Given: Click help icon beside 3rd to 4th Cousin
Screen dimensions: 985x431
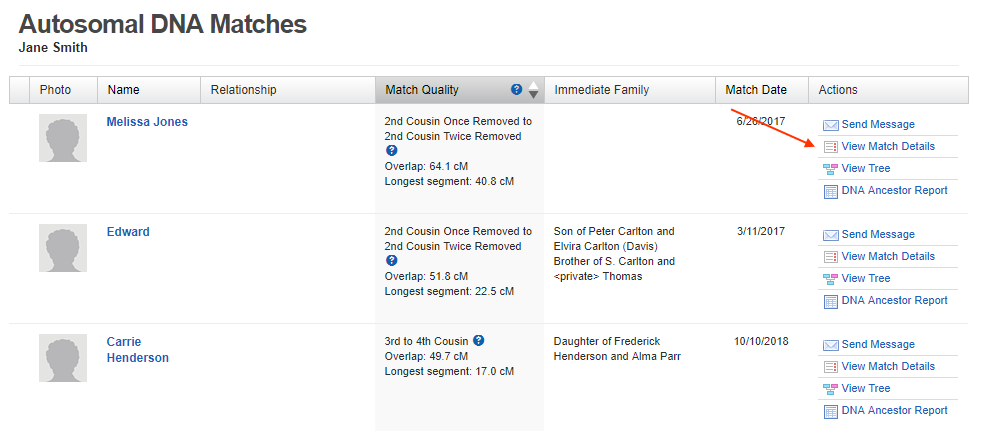Looking at the screenshot, I should 479,341.
